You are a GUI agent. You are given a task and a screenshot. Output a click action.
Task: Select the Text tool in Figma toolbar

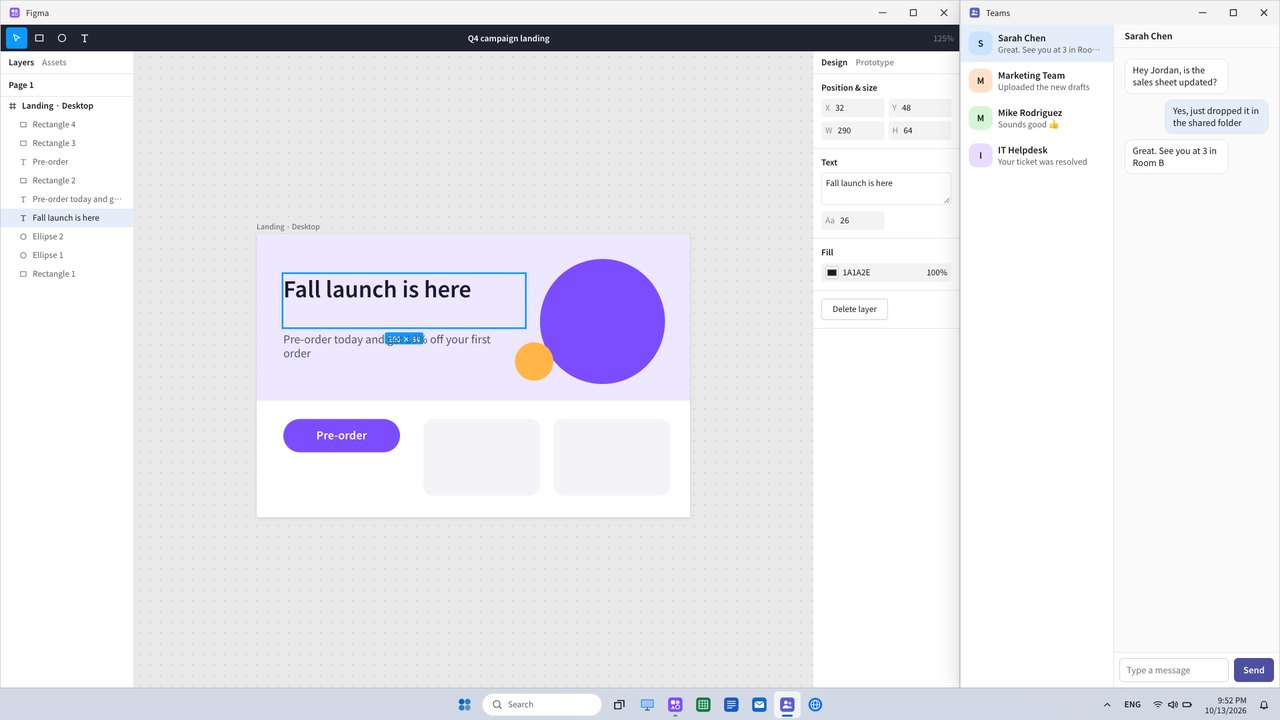[x=84, y=38]
